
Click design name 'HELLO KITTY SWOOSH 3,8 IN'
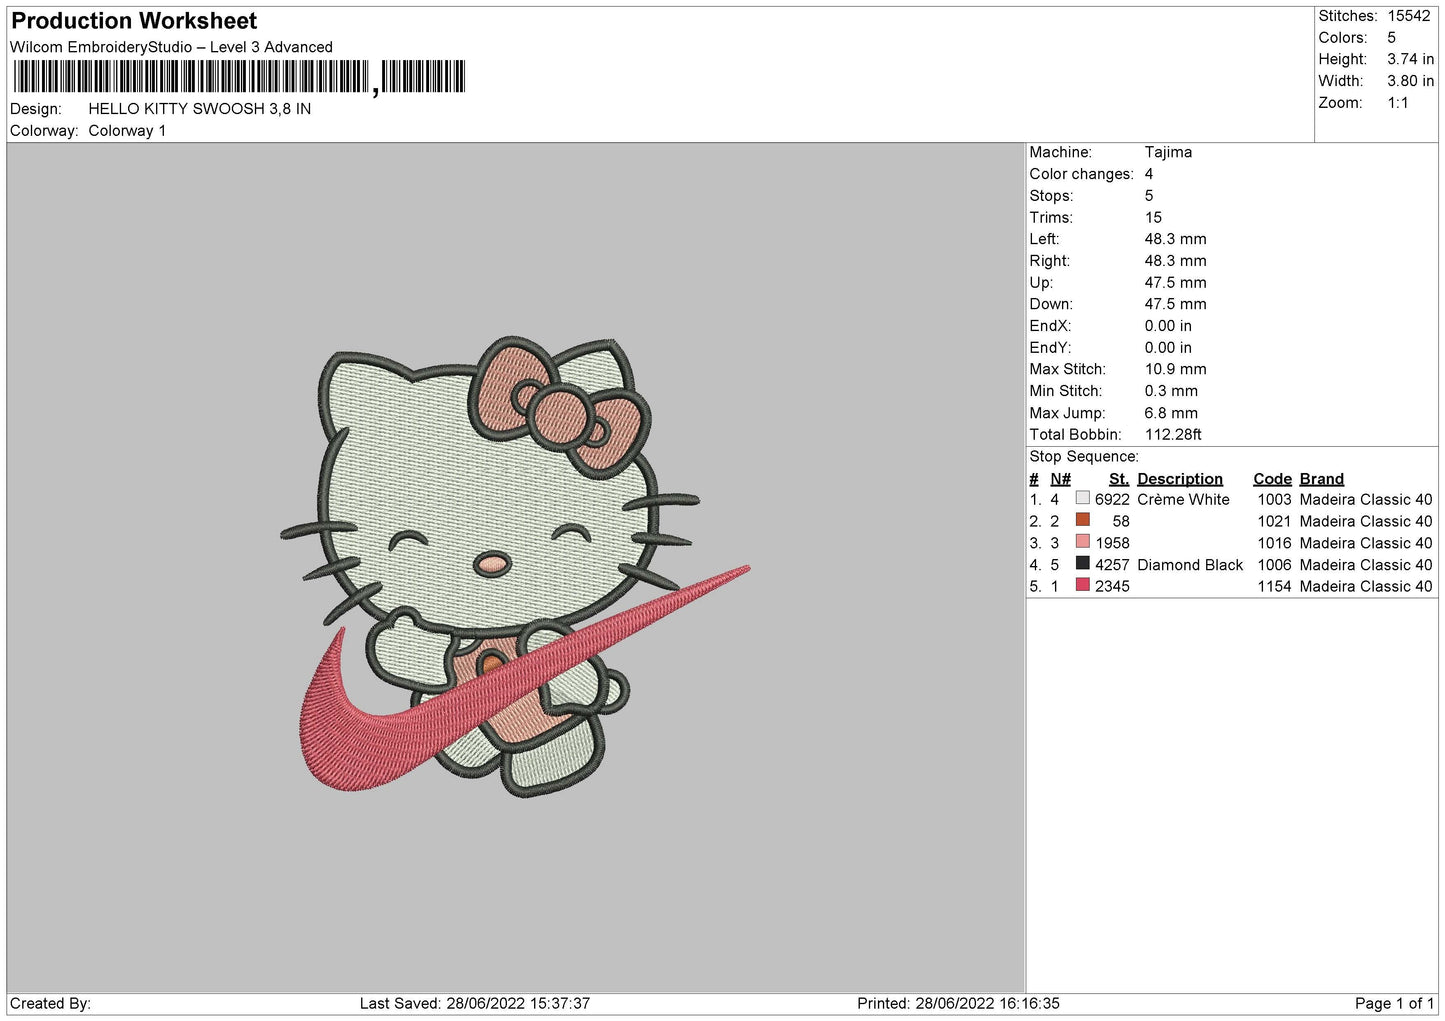[199, 109]
